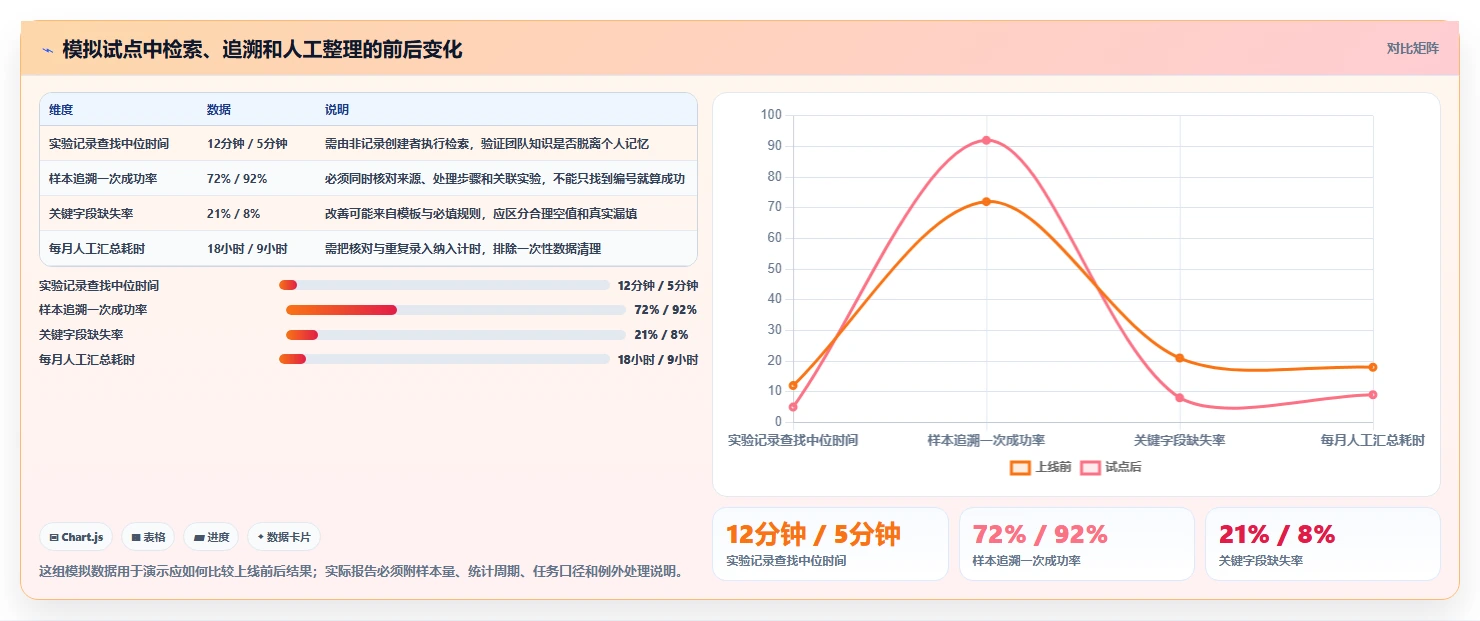This screenshot has width=1480, height=621.
Task: Click the panel title 模拟试点中检索、追溯和人工整理的前后变化
Action: click(x=262, y=50)
